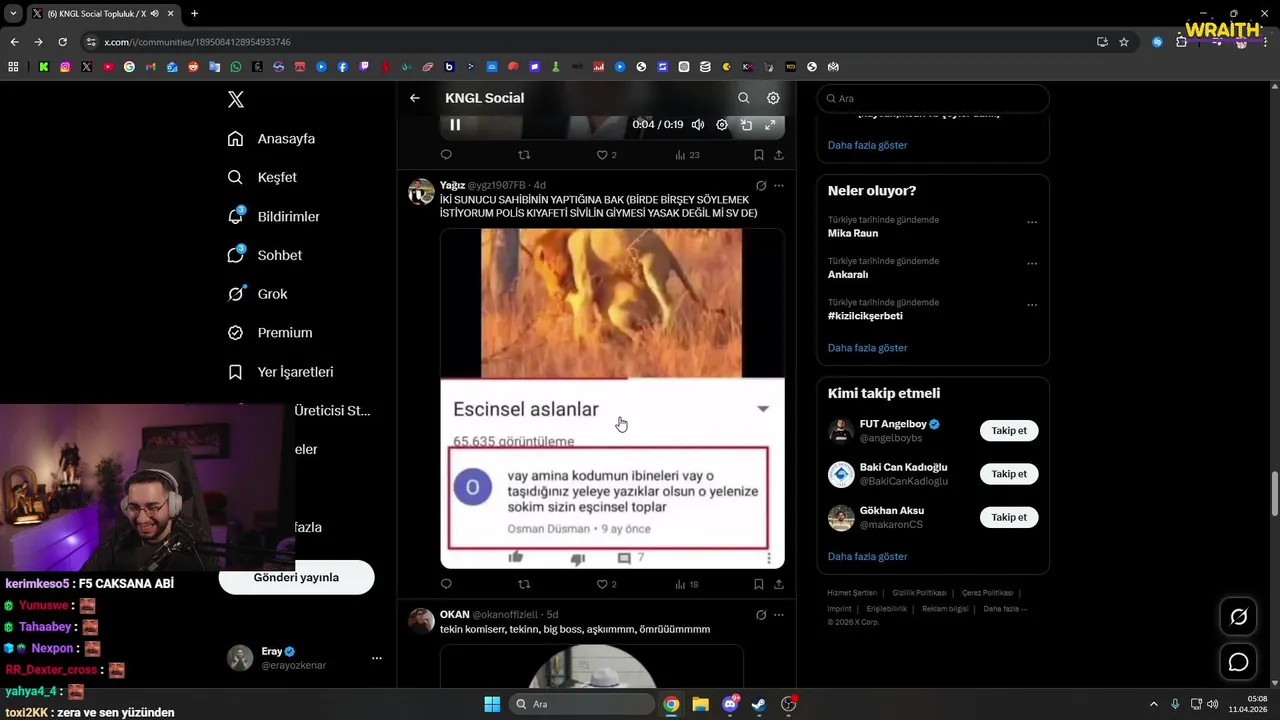Show hidden system tray icons
This screenshot has width=1280, height=720.
[1153, 704]
